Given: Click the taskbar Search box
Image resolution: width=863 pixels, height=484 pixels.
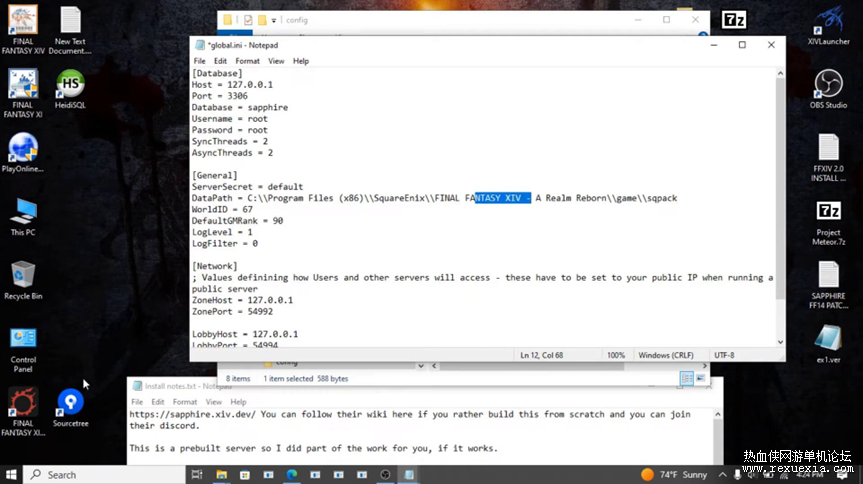Looking at the screenshot, I should click(x=105, y=475).
